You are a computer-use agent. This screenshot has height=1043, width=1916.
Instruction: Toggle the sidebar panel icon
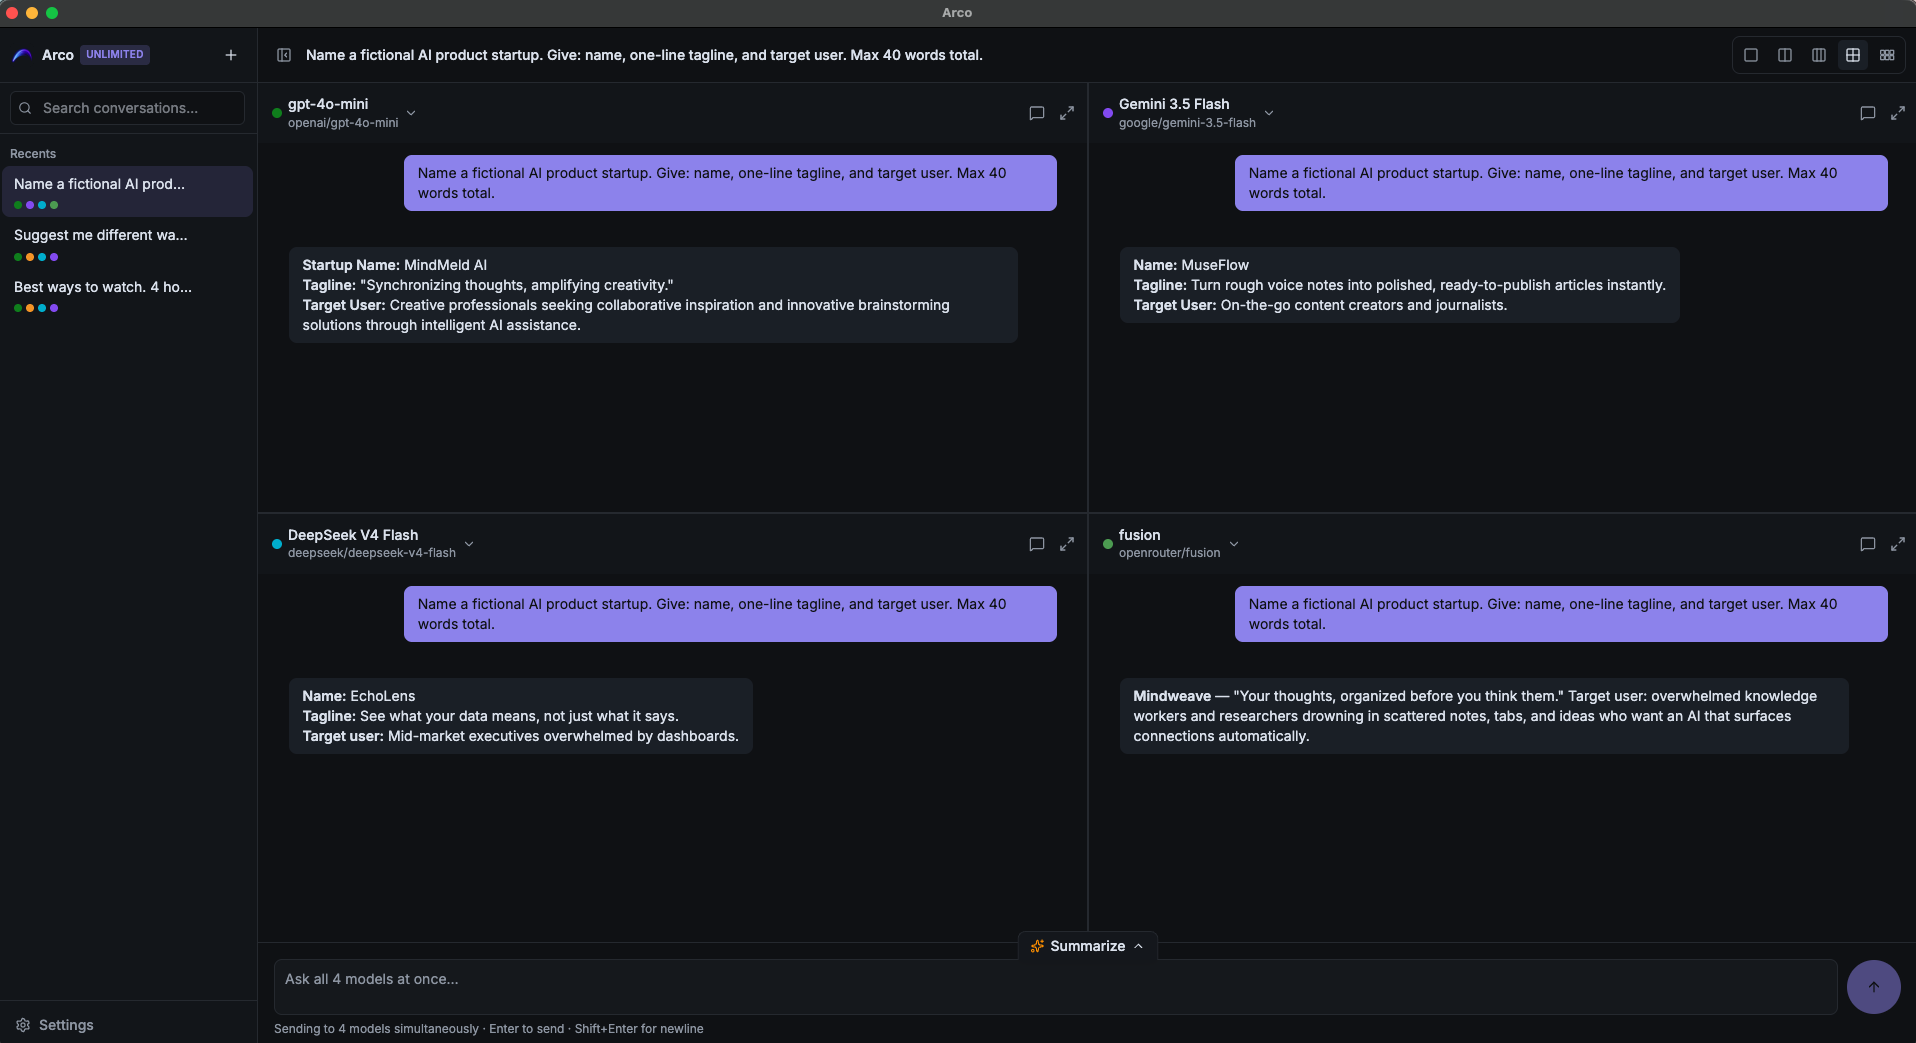click(284, 55)
